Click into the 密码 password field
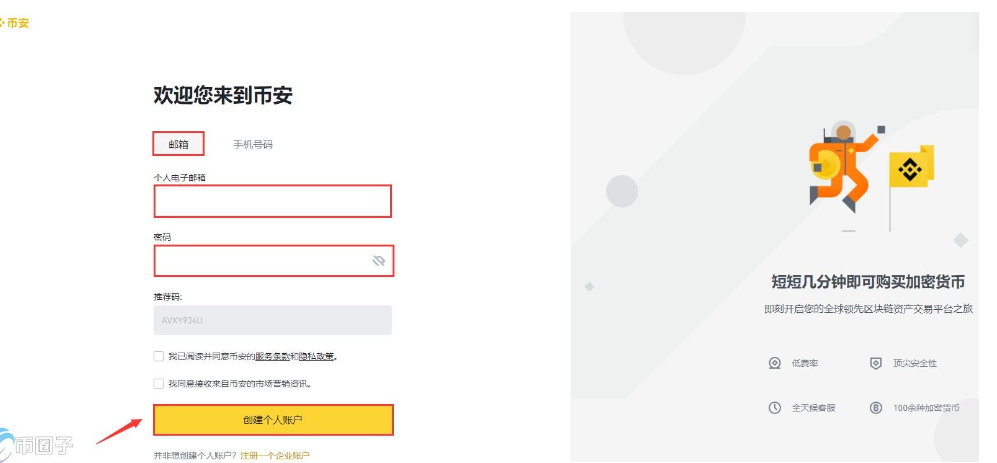The image size is (997, 463). tap(260, 261)
